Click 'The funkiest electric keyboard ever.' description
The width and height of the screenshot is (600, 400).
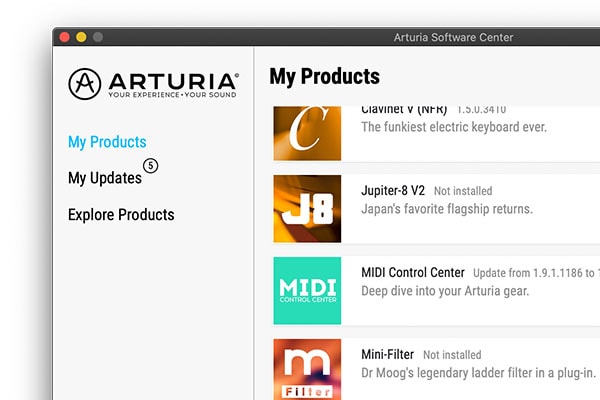(454, 127)
